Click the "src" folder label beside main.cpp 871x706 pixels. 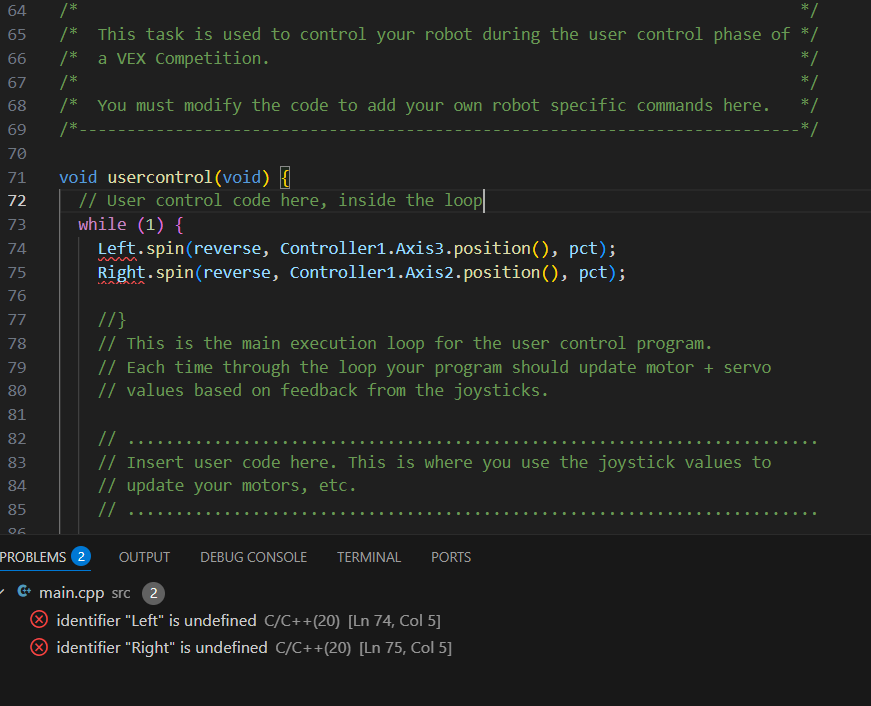[121, 593]
